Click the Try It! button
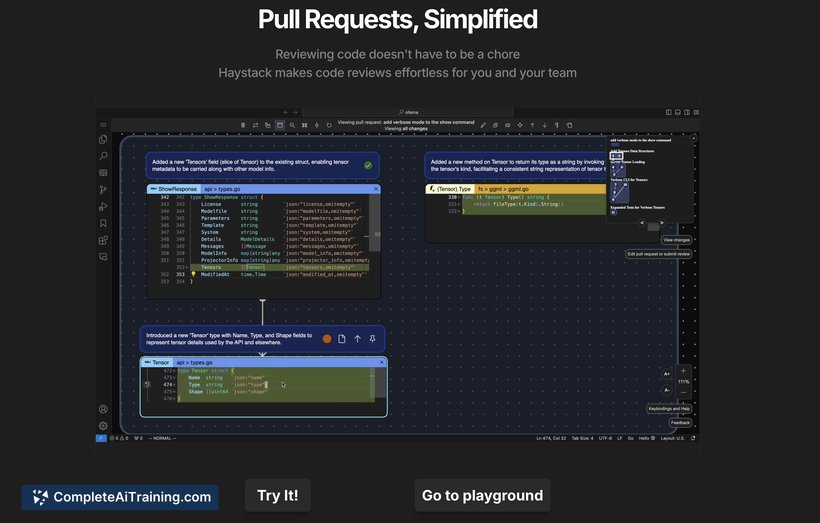 (x=278, y=495)
